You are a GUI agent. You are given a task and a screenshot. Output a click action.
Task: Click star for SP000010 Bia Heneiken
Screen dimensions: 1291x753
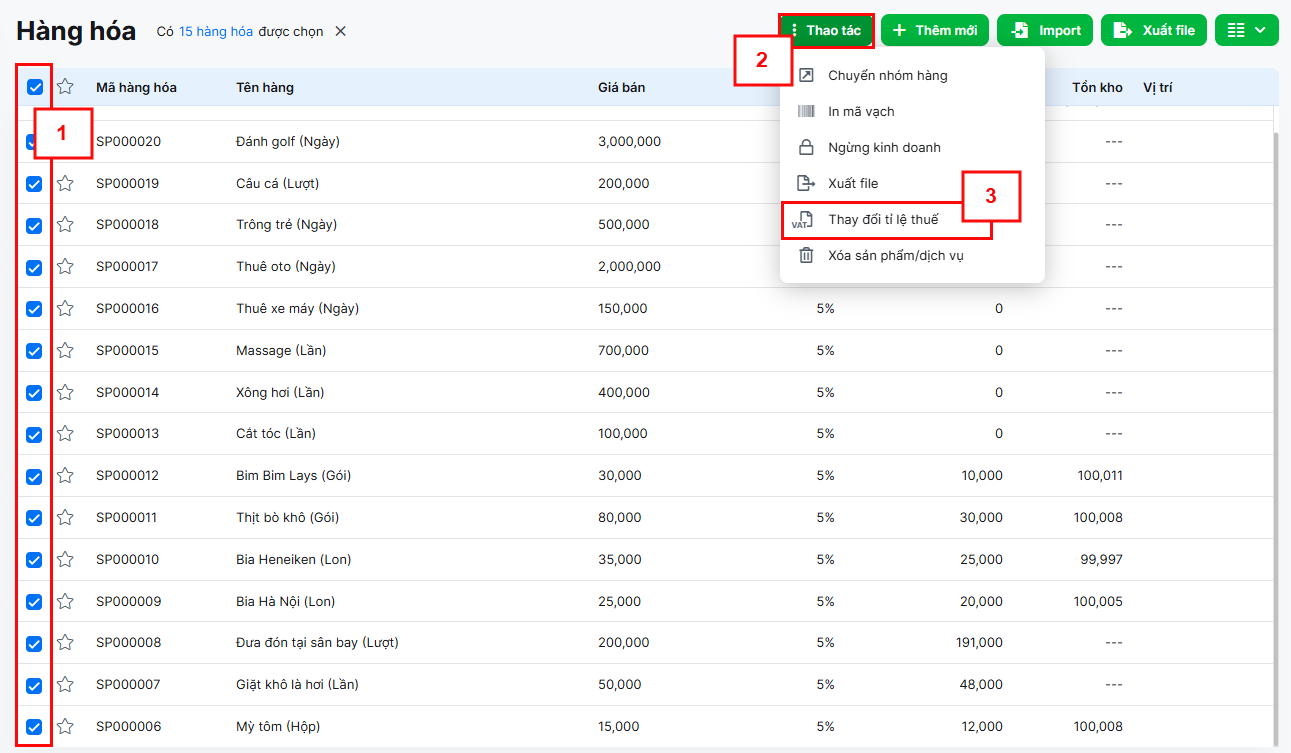65,560
